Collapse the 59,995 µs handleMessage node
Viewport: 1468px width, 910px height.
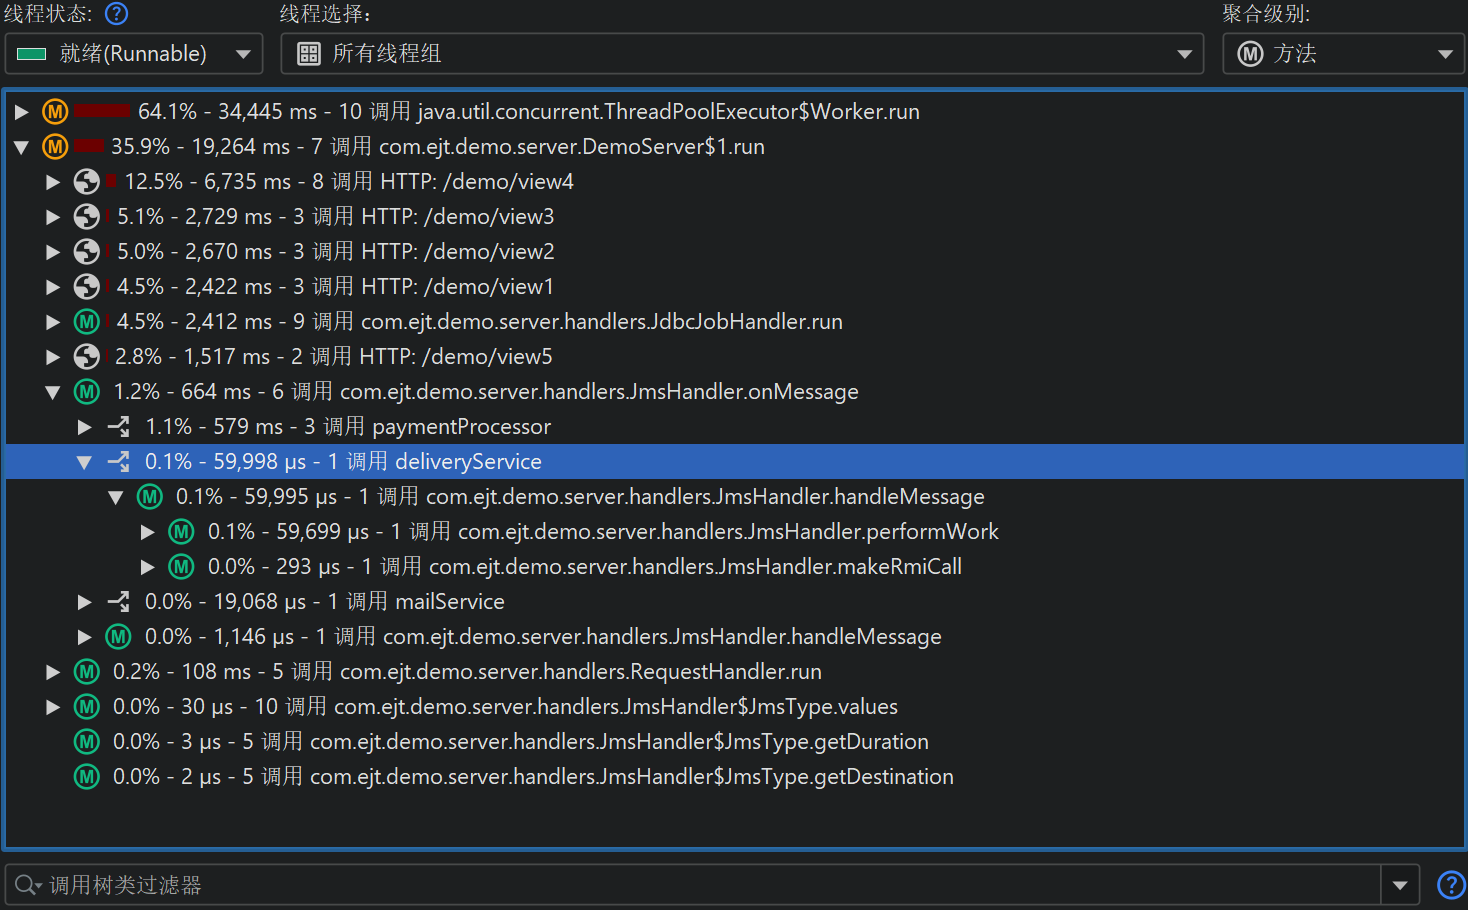tap(116, 497)
